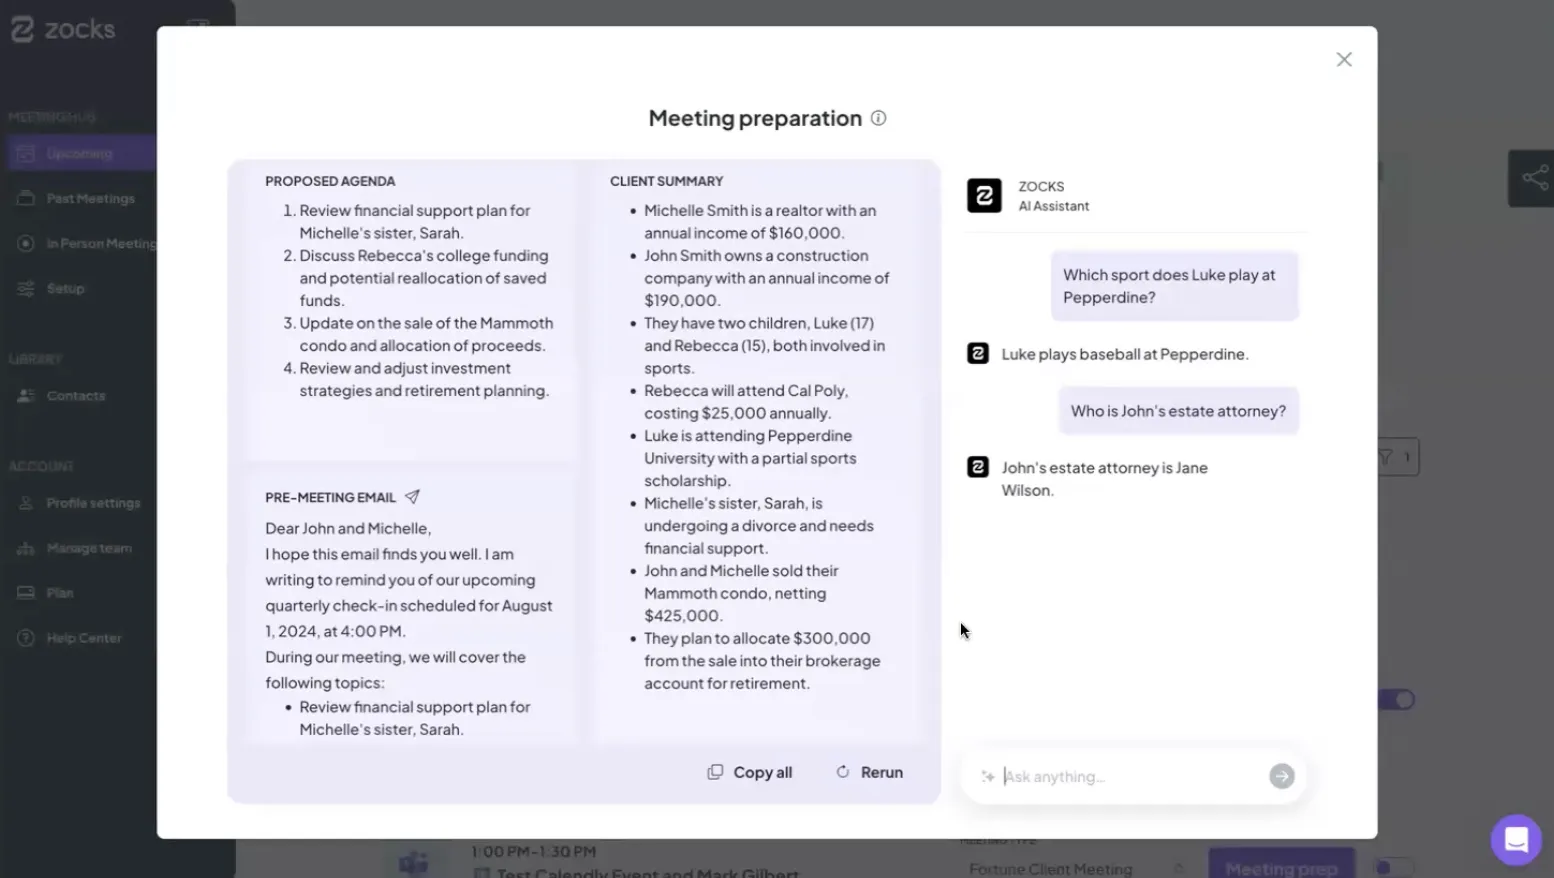Click the Rerun circular arrow icon

843,772
